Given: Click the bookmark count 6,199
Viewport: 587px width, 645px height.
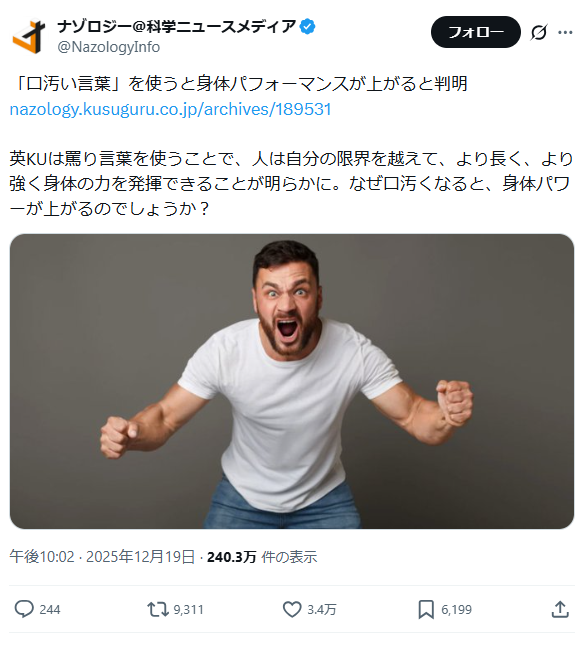Looking at the screenshot, I should click(x=457, y=610).
